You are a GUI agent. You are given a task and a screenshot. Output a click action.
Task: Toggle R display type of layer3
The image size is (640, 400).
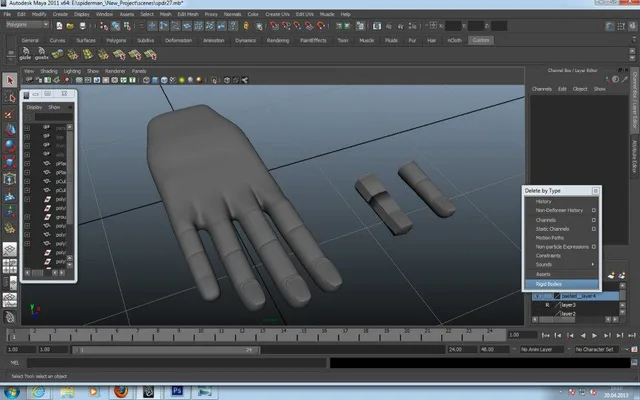click(x=547, y=305)
